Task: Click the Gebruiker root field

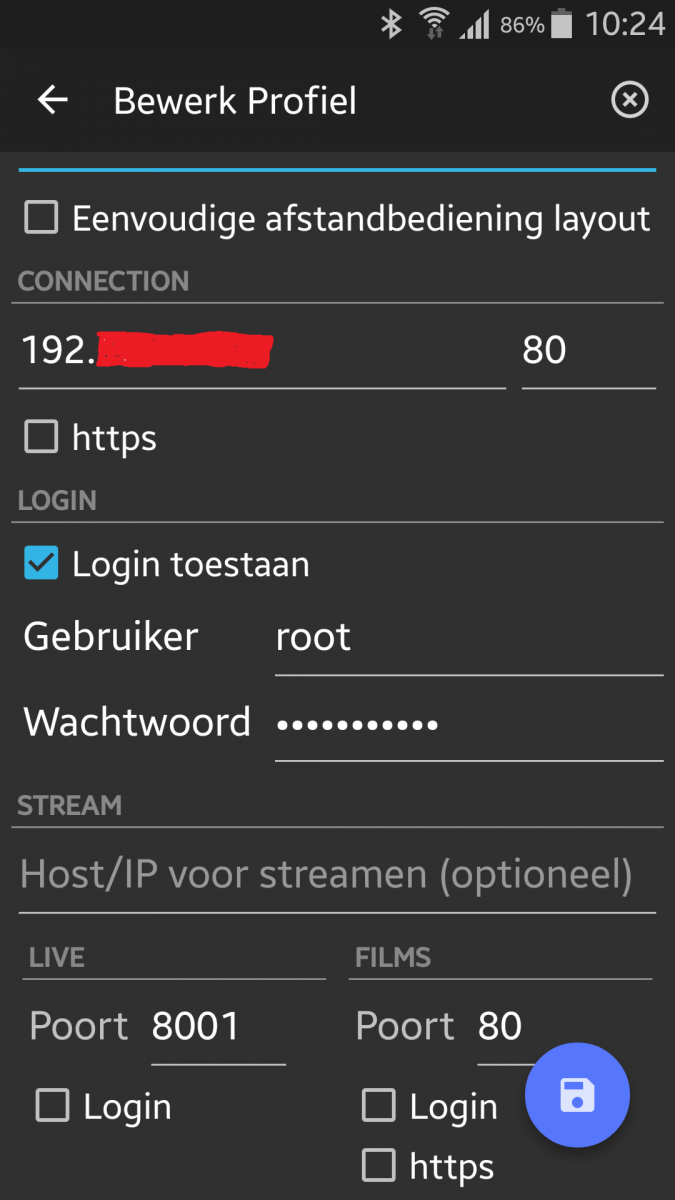Action: [468, 638]
